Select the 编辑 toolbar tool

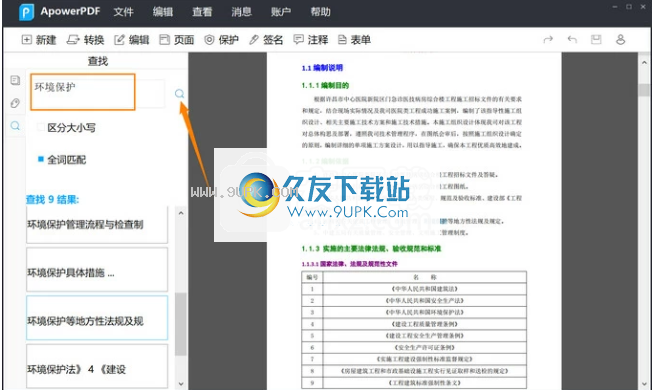(x=132, y=40)
